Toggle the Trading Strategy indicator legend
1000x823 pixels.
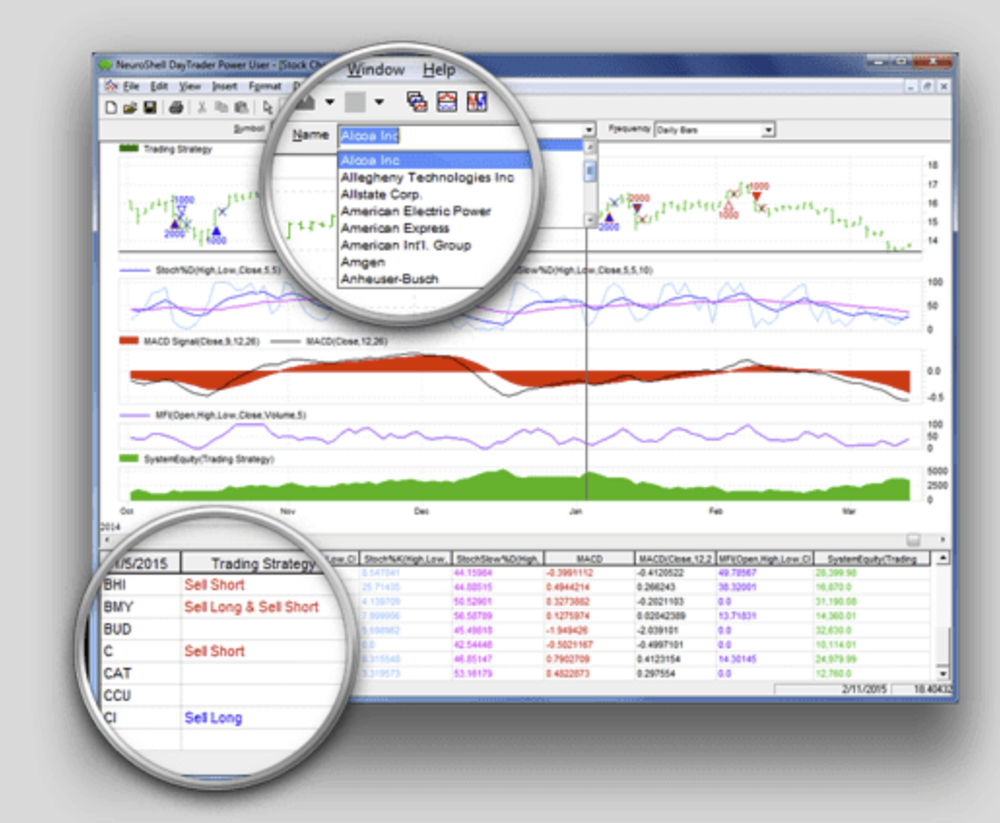click(x=127, y=148)
